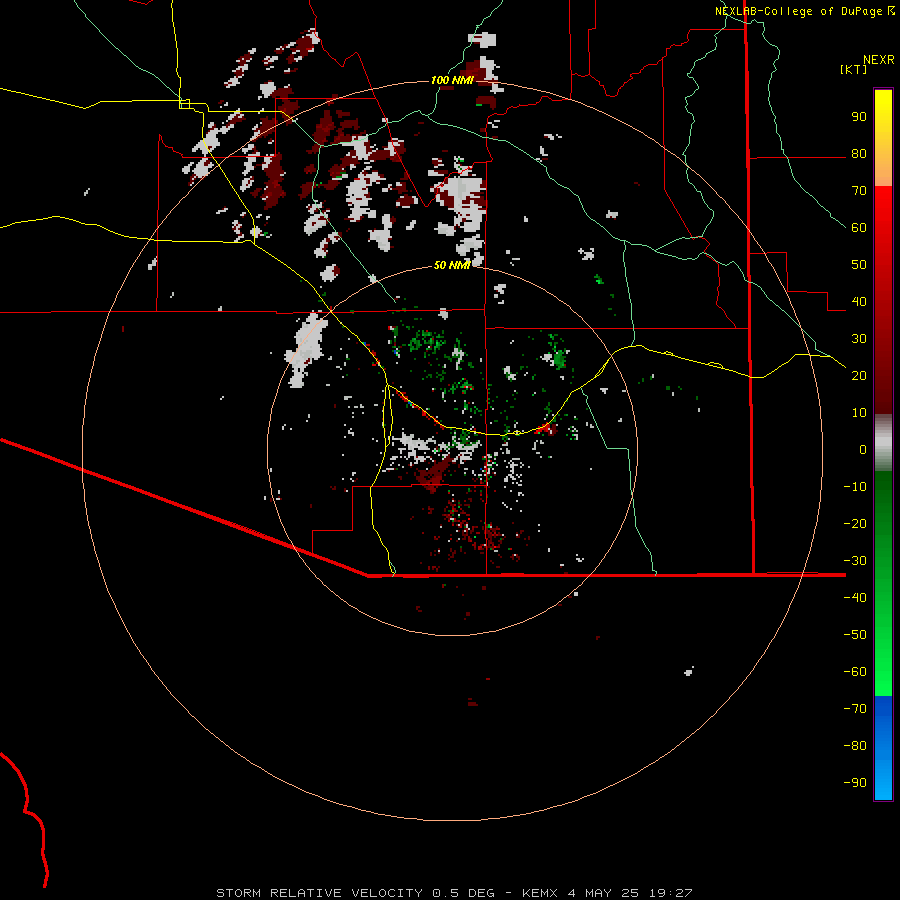
Task: Click the 60 value on velocity scale
Action: [x=859, y=228]
